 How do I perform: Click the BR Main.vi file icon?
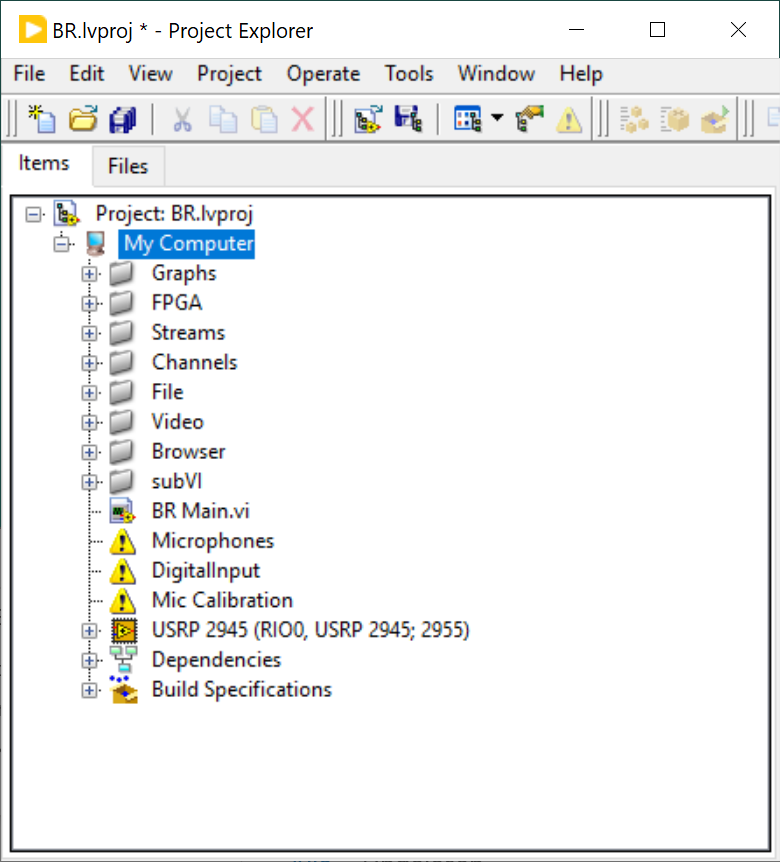pyautogui.click(x=122, y=512)
